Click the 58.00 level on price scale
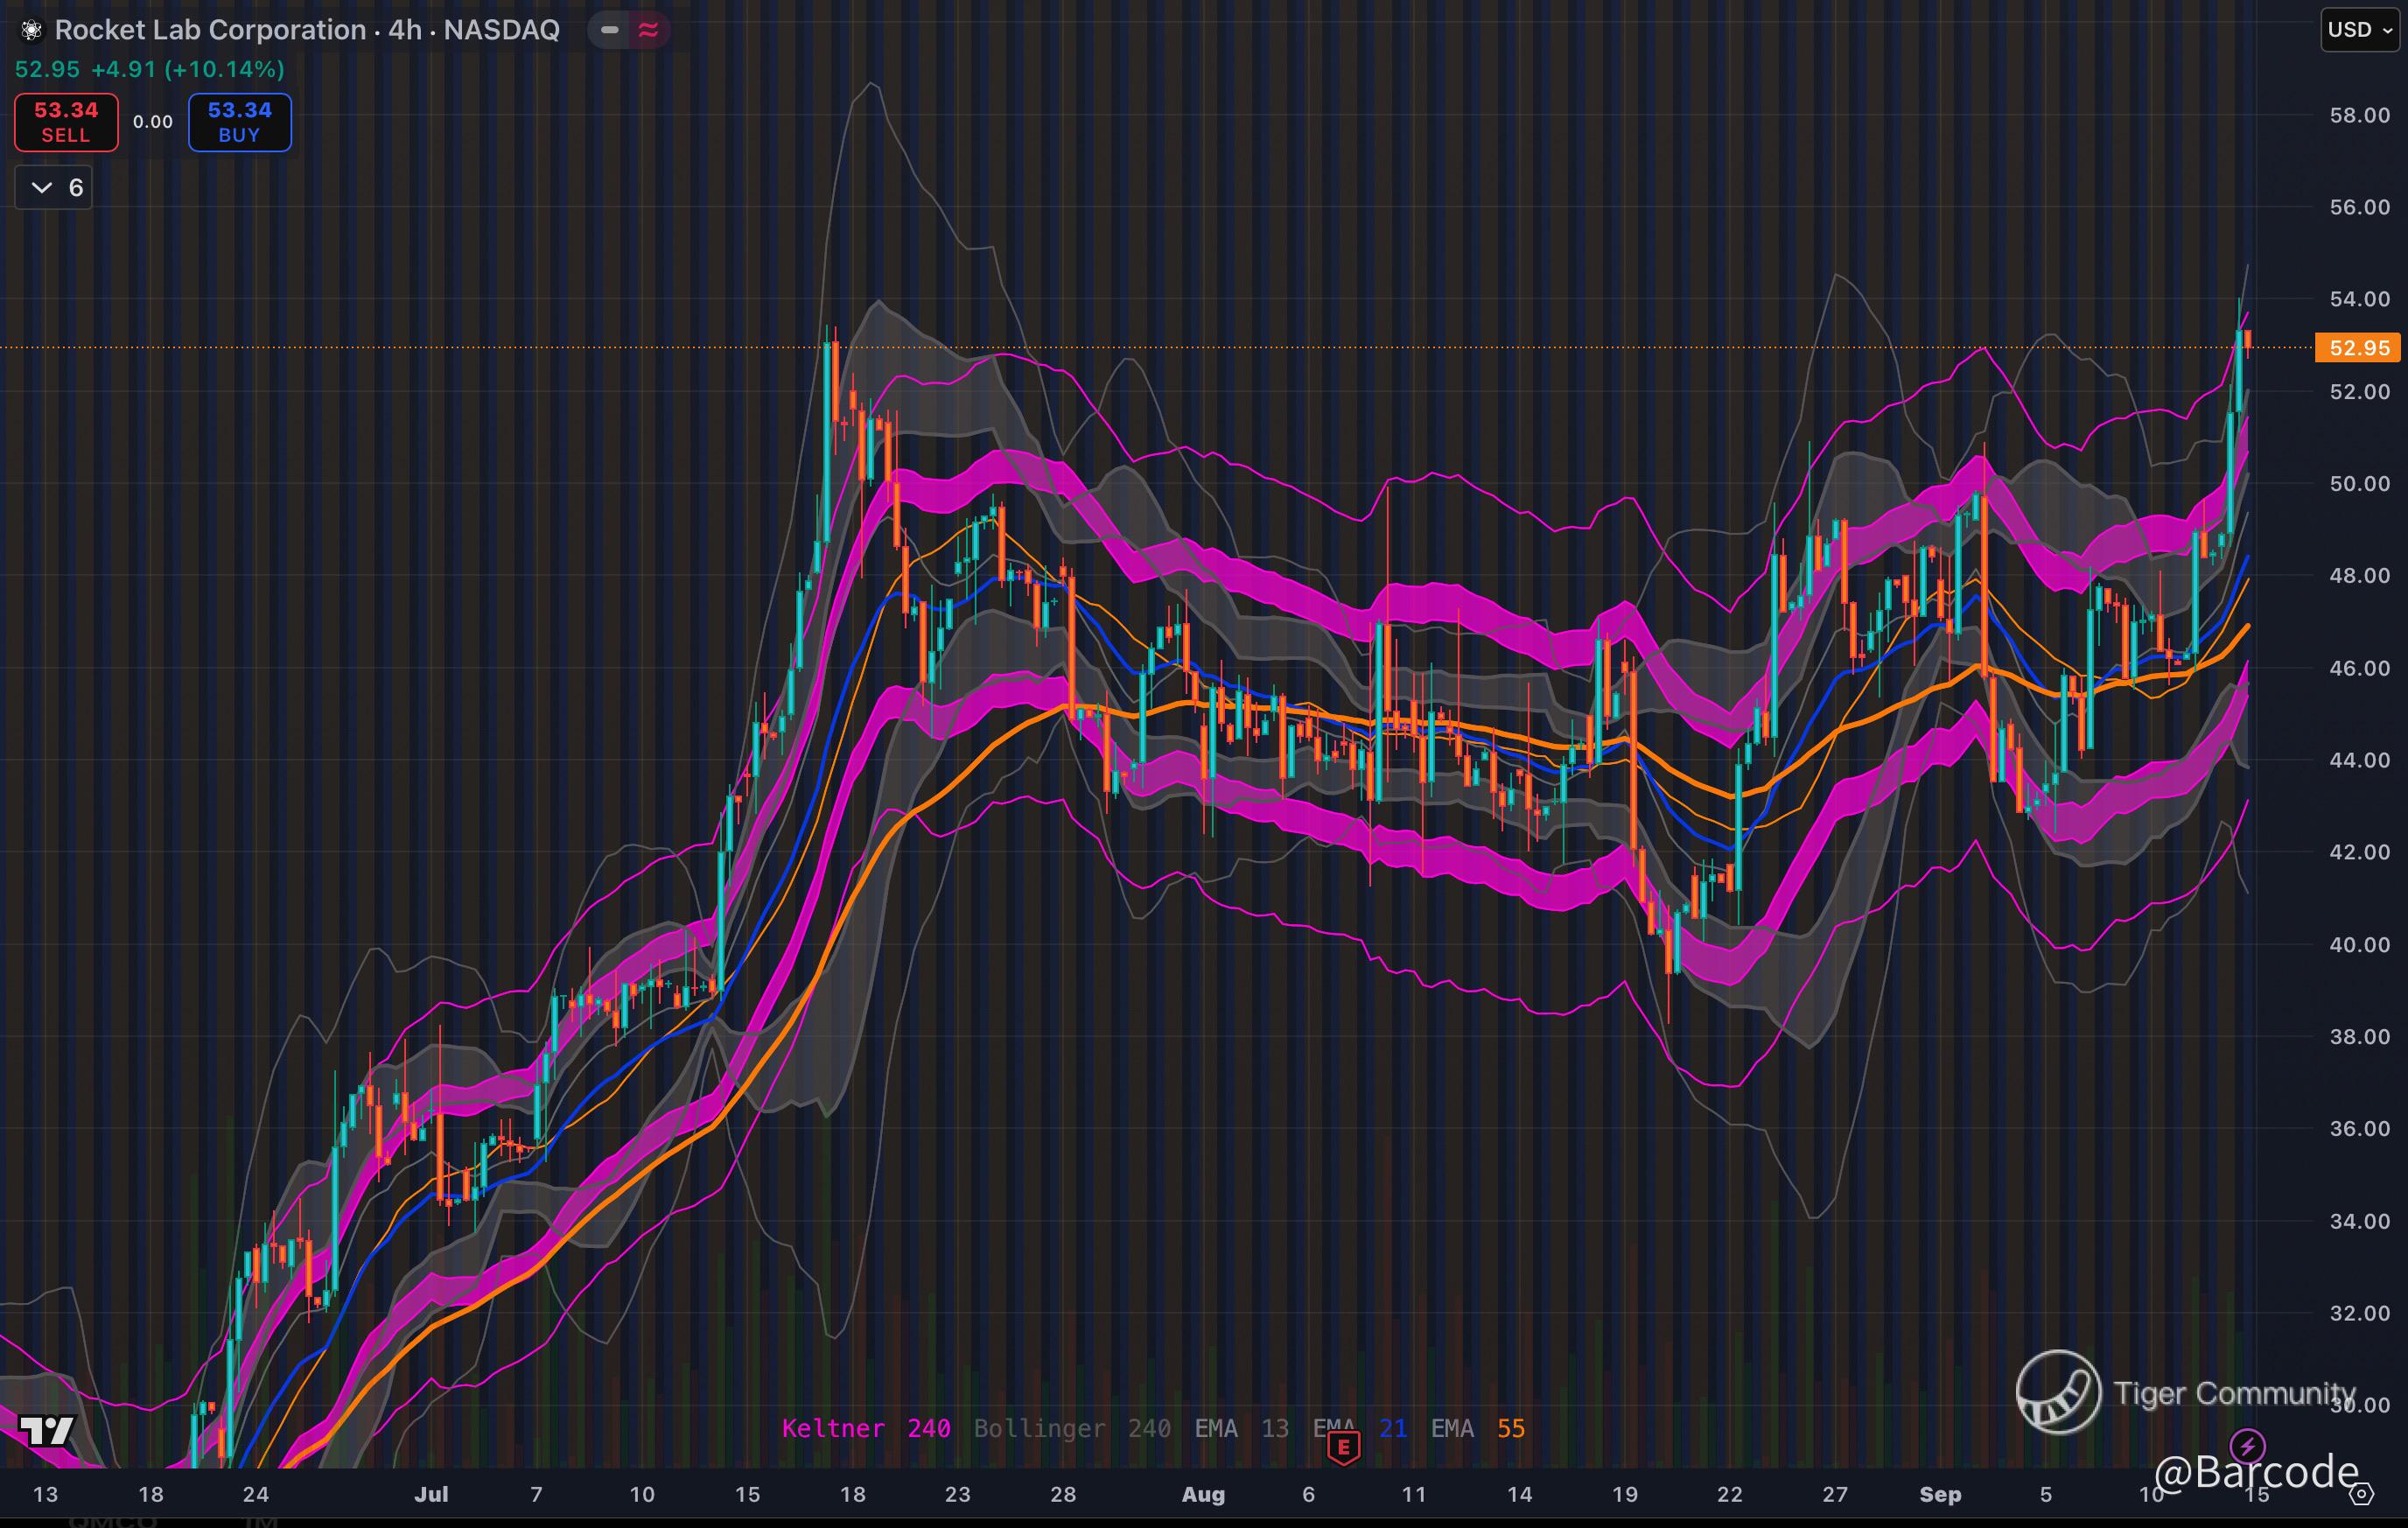Image resolution: width=2408 pixels, height=1528 pixels. tap(2359, 116)
